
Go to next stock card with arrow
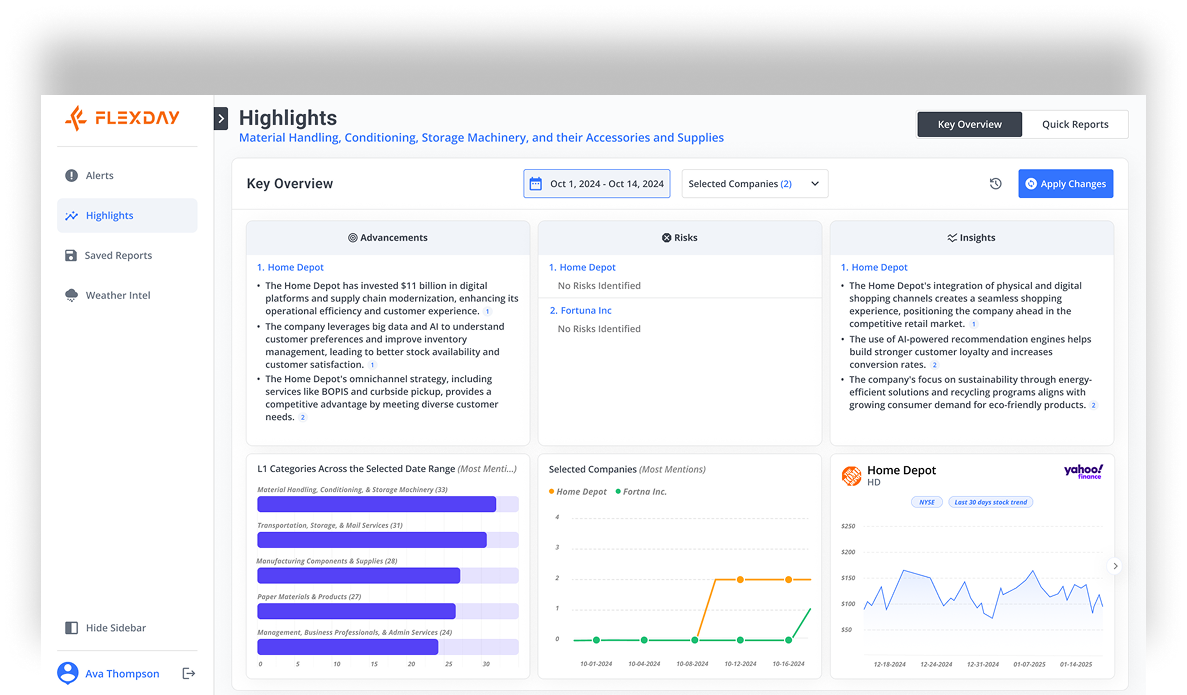[1115, 566]
